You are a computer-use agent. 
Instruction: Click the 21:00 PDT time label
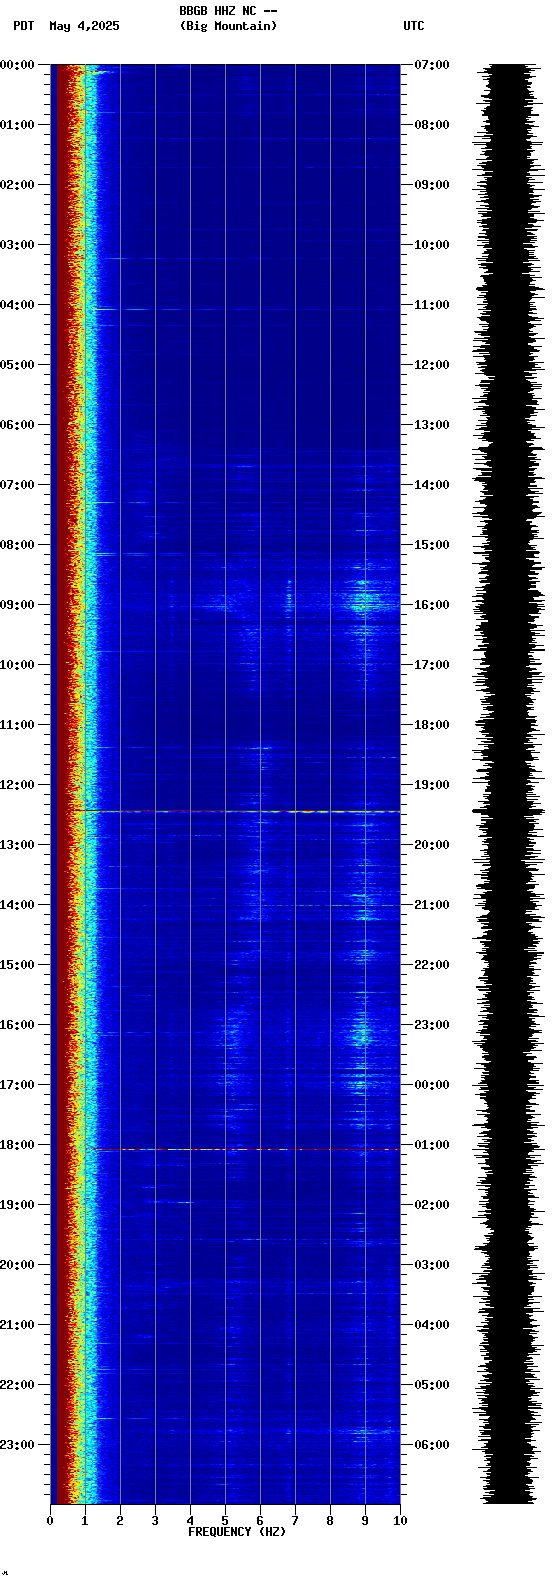click(x=18, y=1325)
